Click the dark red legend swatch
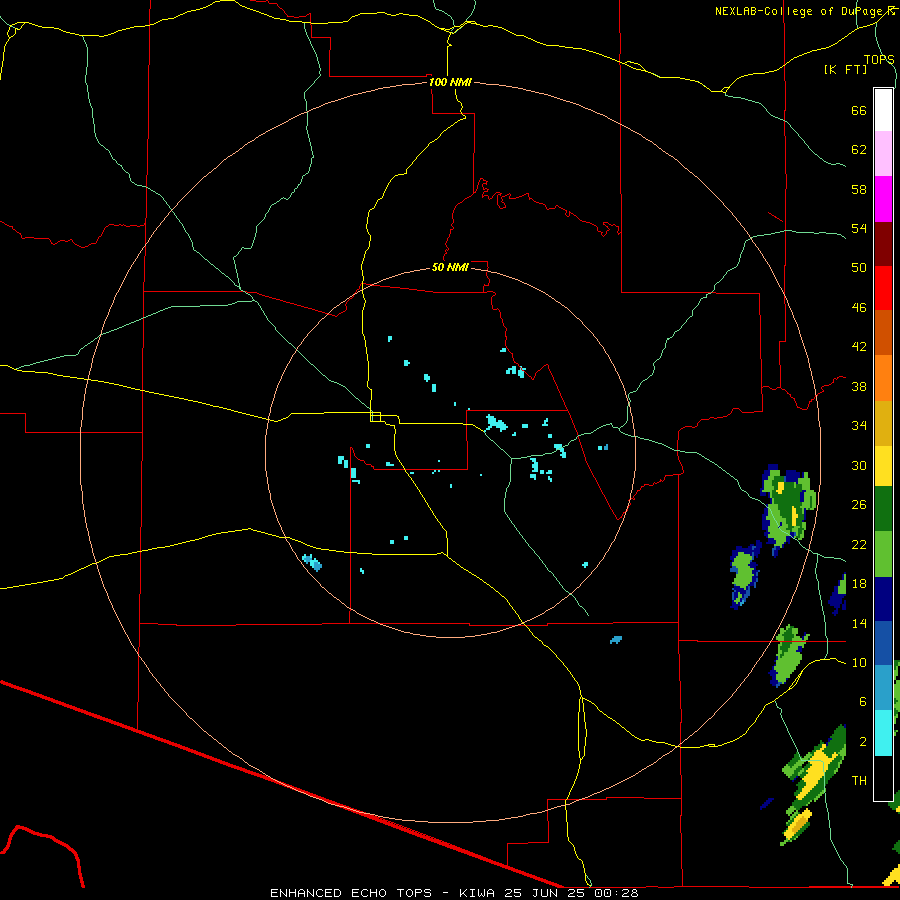The image size is (900, 900). 883,244
